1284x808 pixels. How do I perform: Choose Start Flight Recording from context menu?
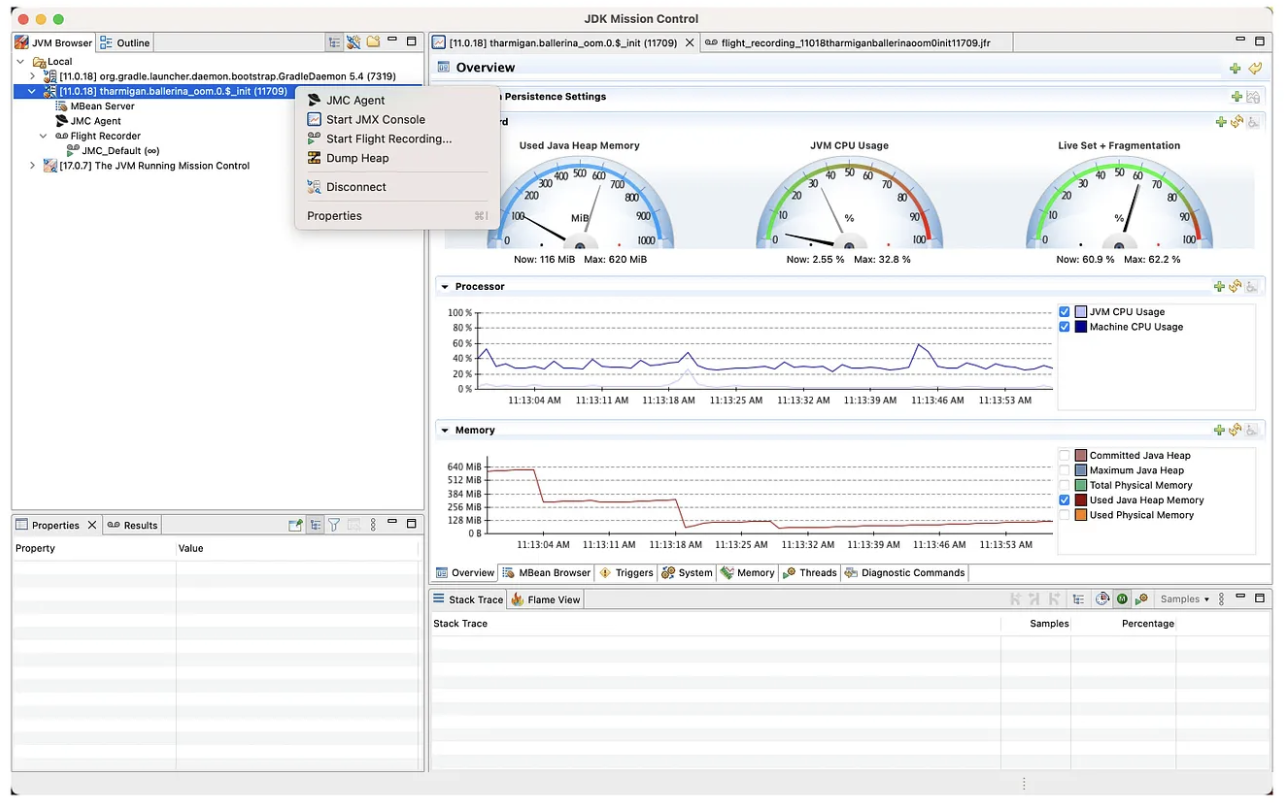point(388,139)
